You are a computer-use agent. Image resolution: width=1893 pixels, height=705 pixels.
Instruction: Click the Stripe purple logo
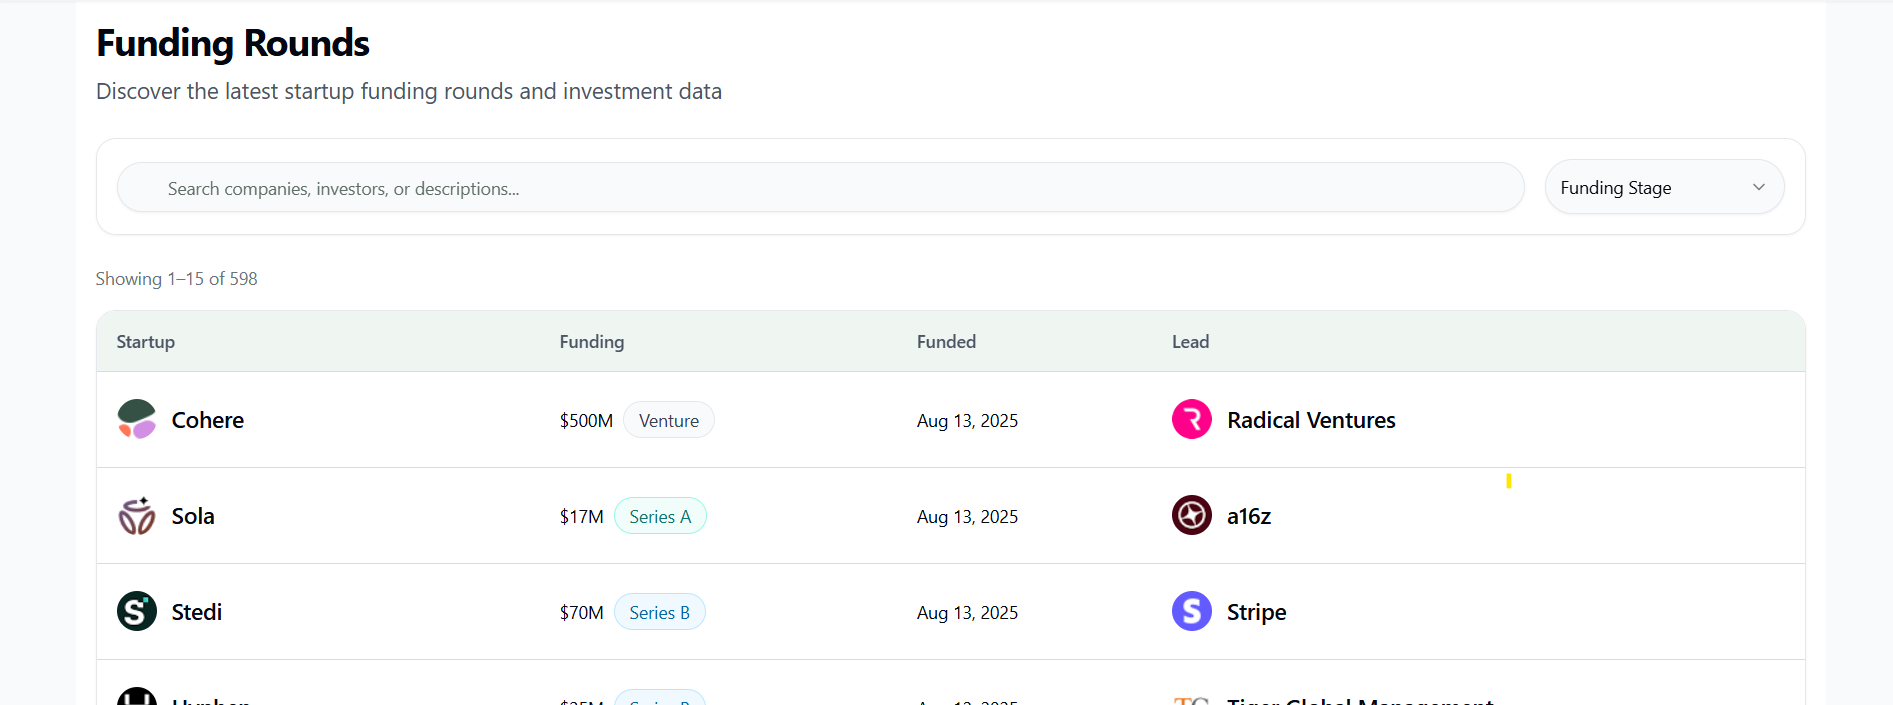[x=1191, y=612]
